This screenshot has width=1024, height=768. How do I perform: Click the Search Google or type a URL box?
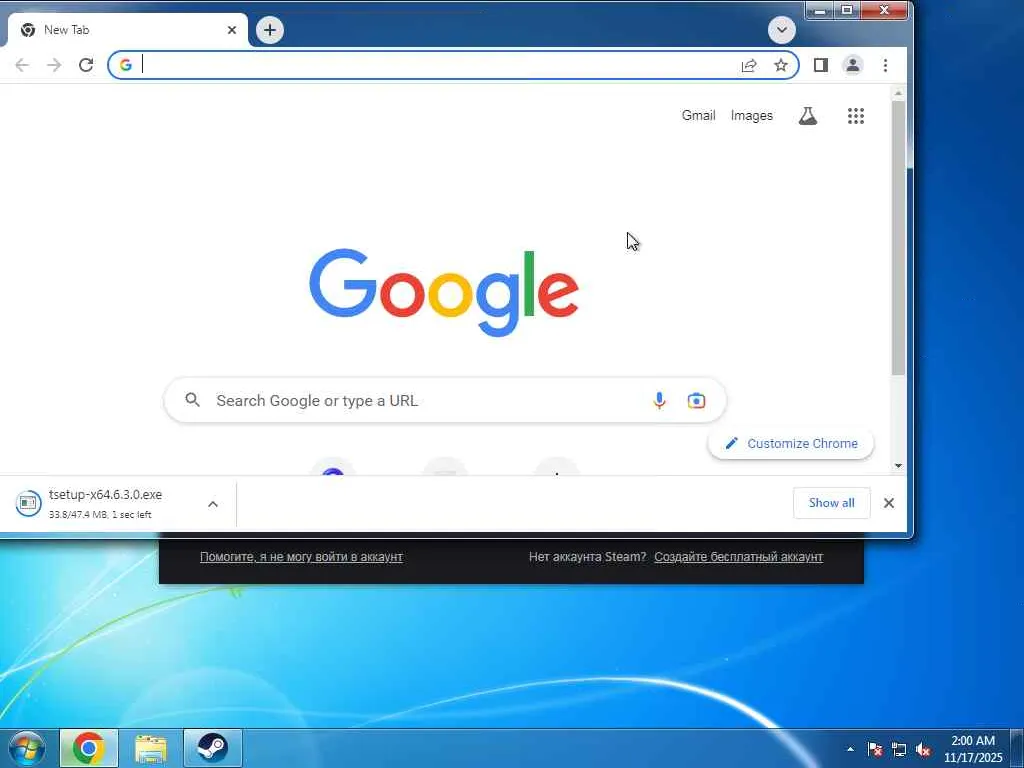coord(444,400)
